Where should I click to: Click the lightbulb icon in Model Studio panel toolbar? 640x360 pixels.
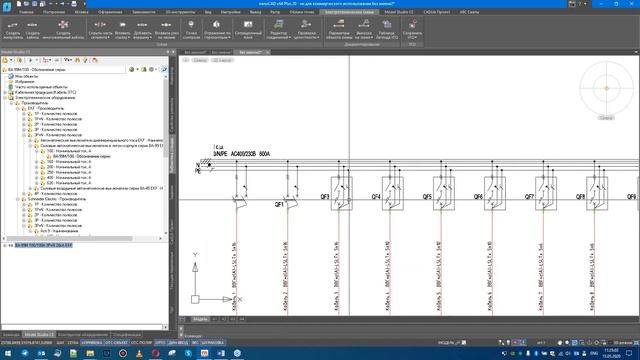pos(85,60)
